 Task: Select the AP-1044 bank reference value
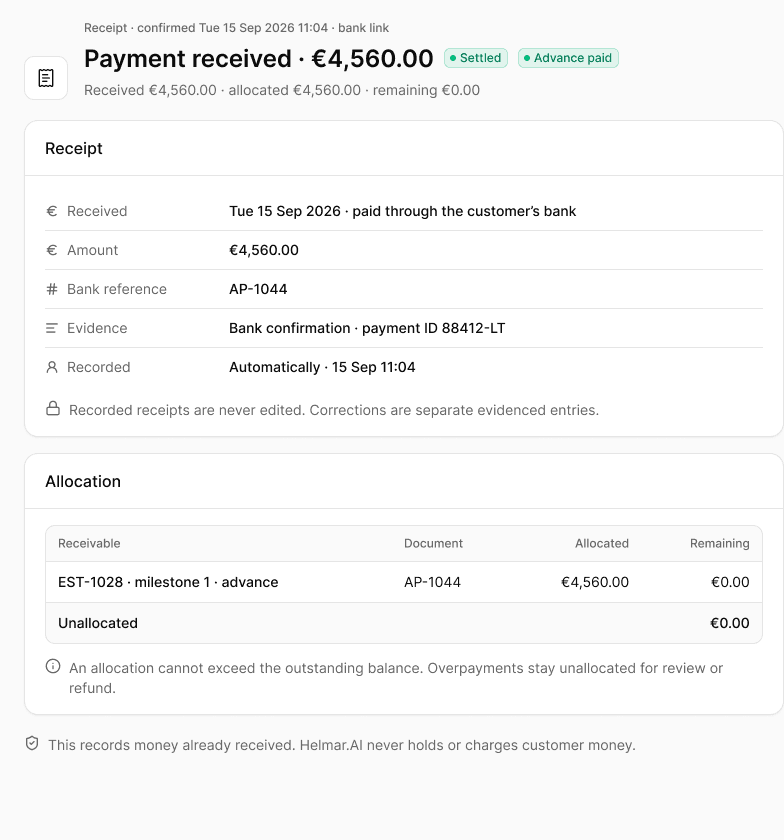click(258, 289)
